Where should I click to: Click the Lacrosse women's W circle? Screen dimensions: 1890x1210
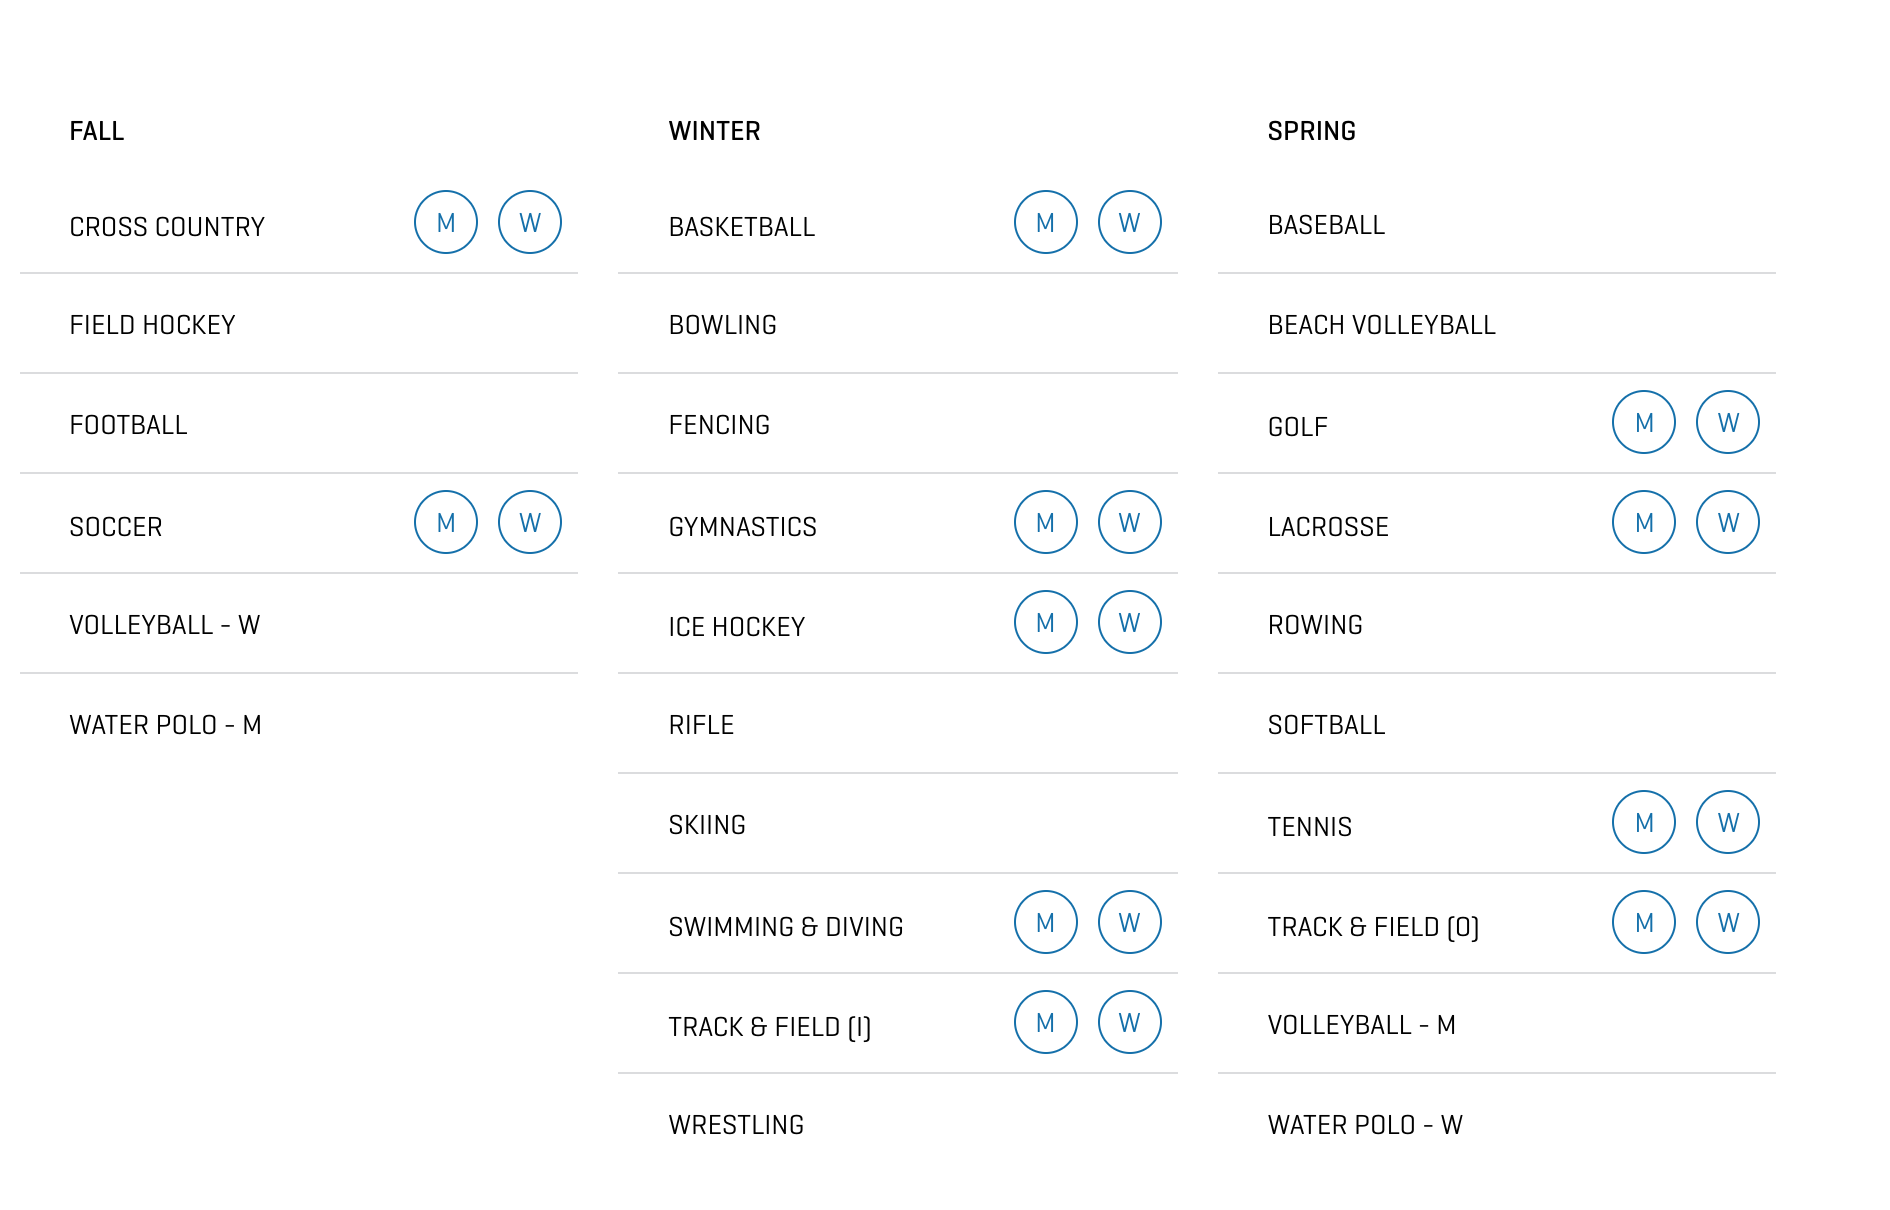(x=1728, y=522)
